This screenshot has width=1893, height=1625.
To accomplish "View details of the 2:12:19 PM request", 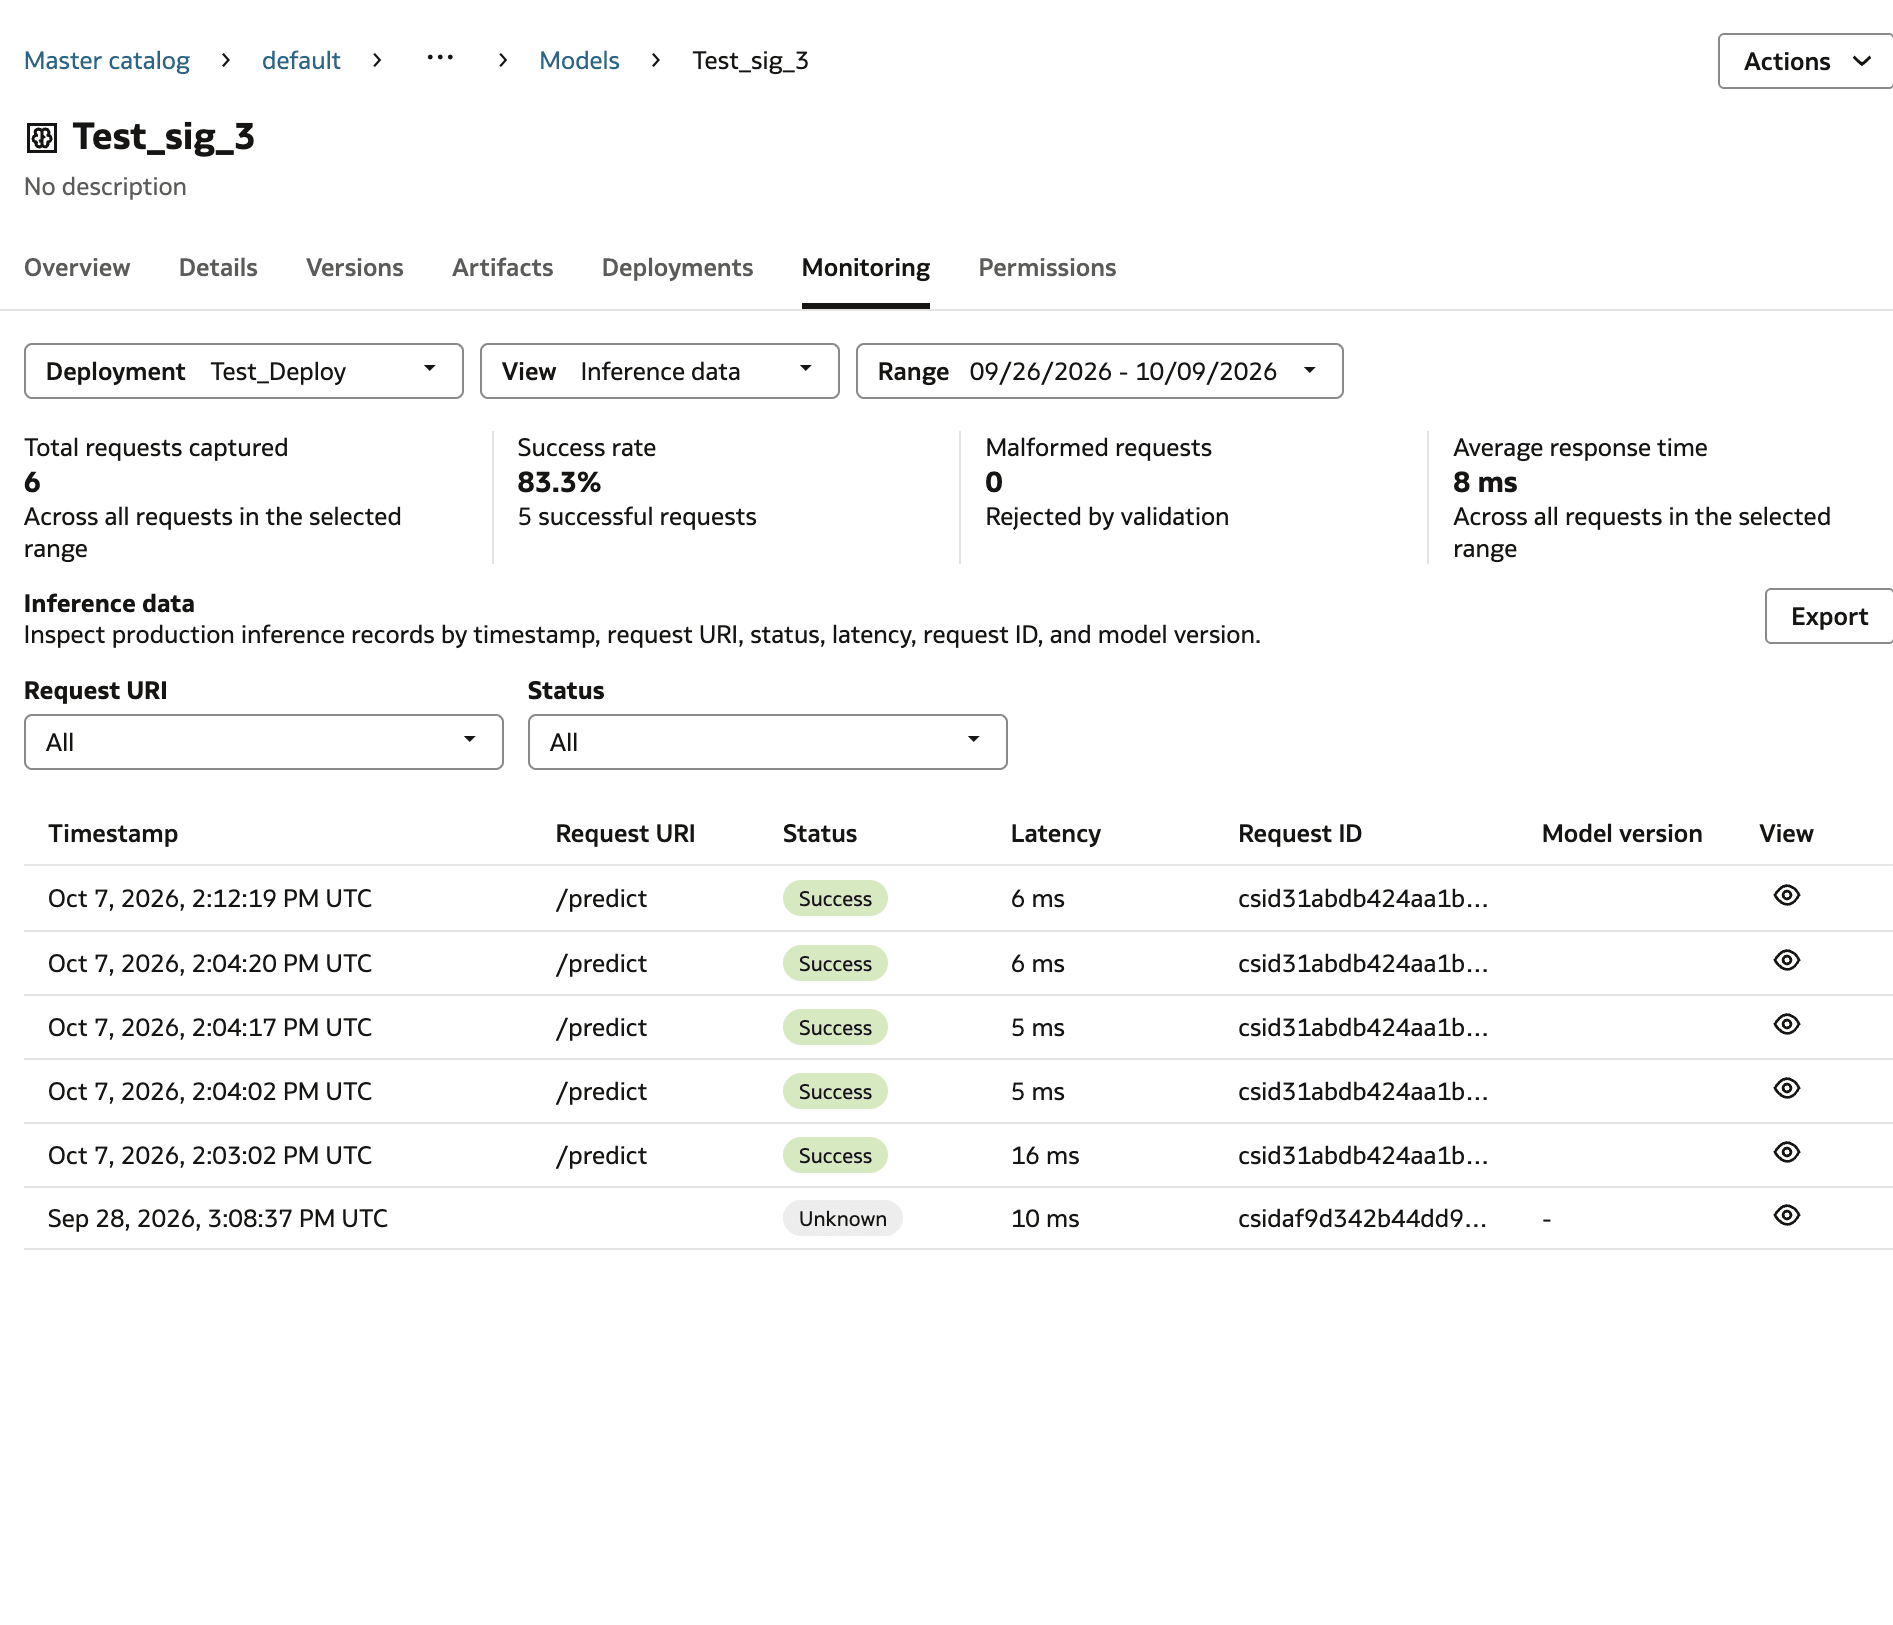I will [x=1786, y=895].
